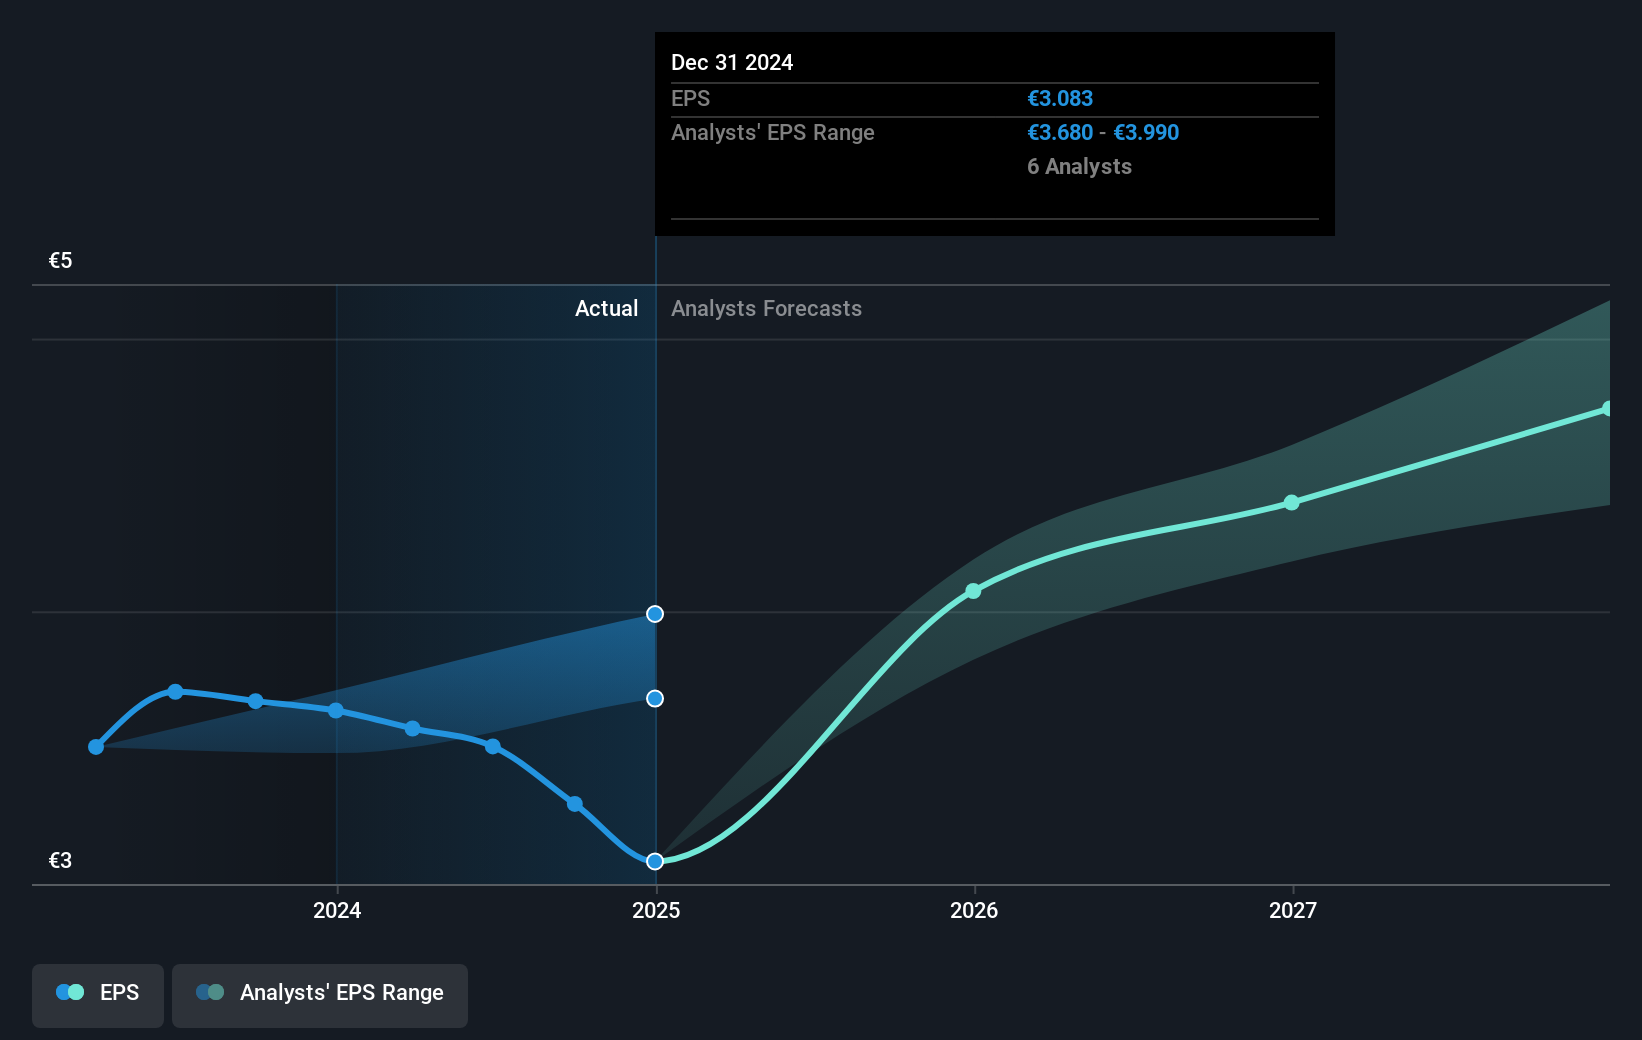Toggle the EPS series visibility in legend

[97, 995]
